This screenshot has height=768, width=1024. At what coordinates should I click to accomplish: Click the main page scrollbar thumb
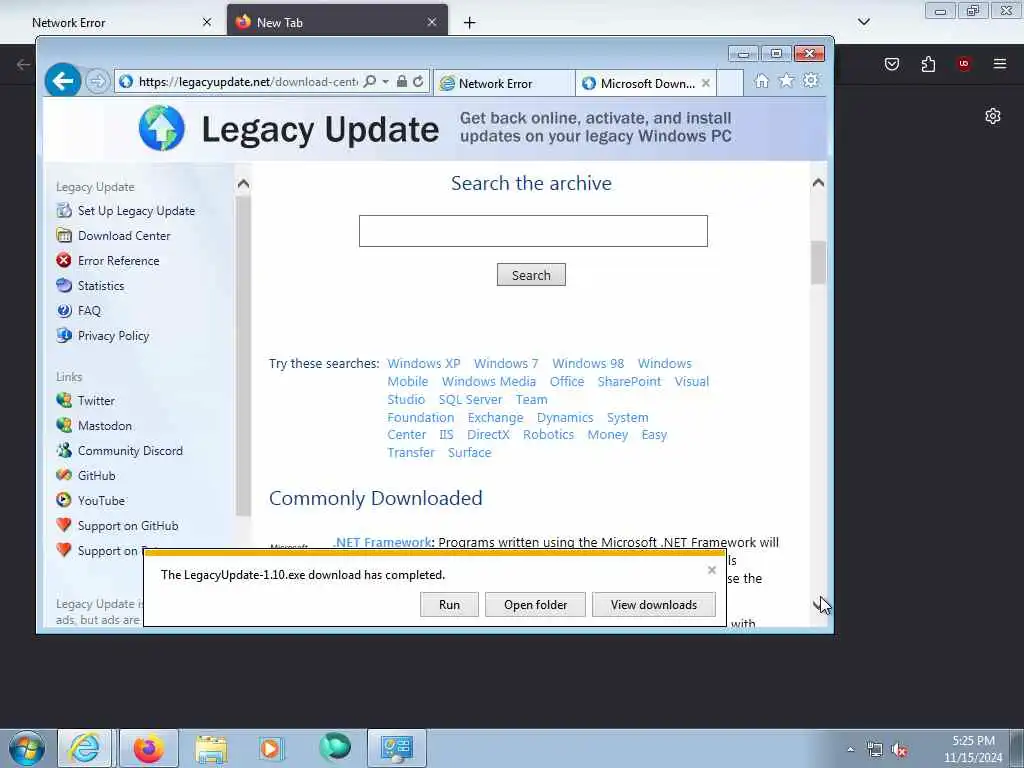818,263
